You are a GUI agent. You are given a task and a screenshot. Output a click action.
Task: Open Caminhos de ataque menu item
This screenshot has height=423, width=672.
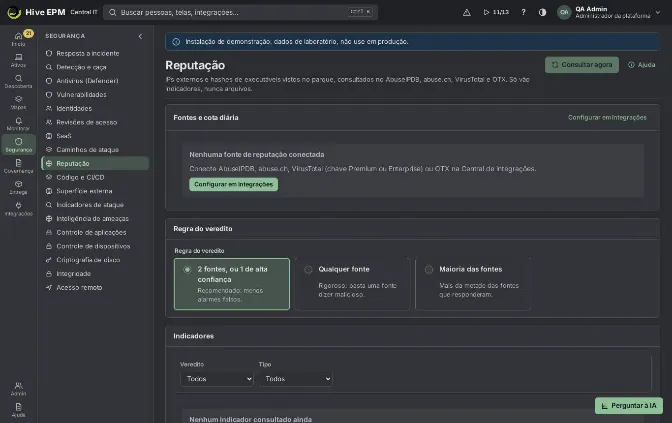click(x=95, y=150)
